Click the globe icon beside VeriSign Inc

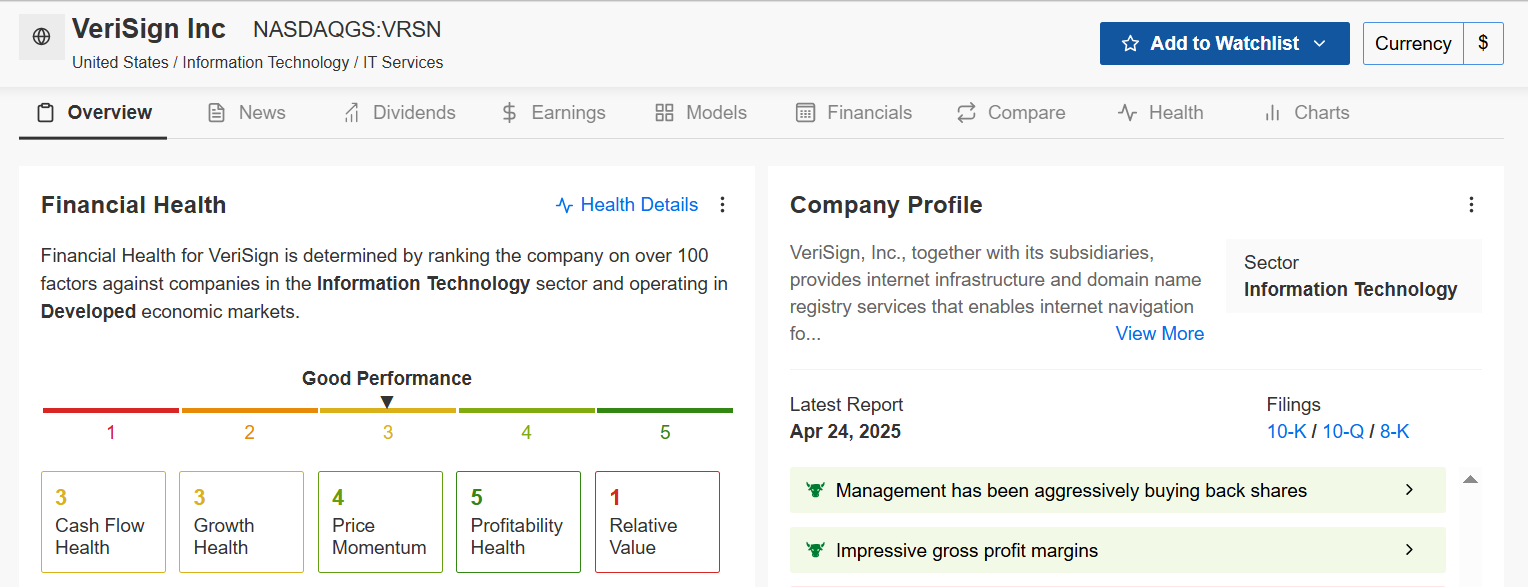(x=41, y=37)
